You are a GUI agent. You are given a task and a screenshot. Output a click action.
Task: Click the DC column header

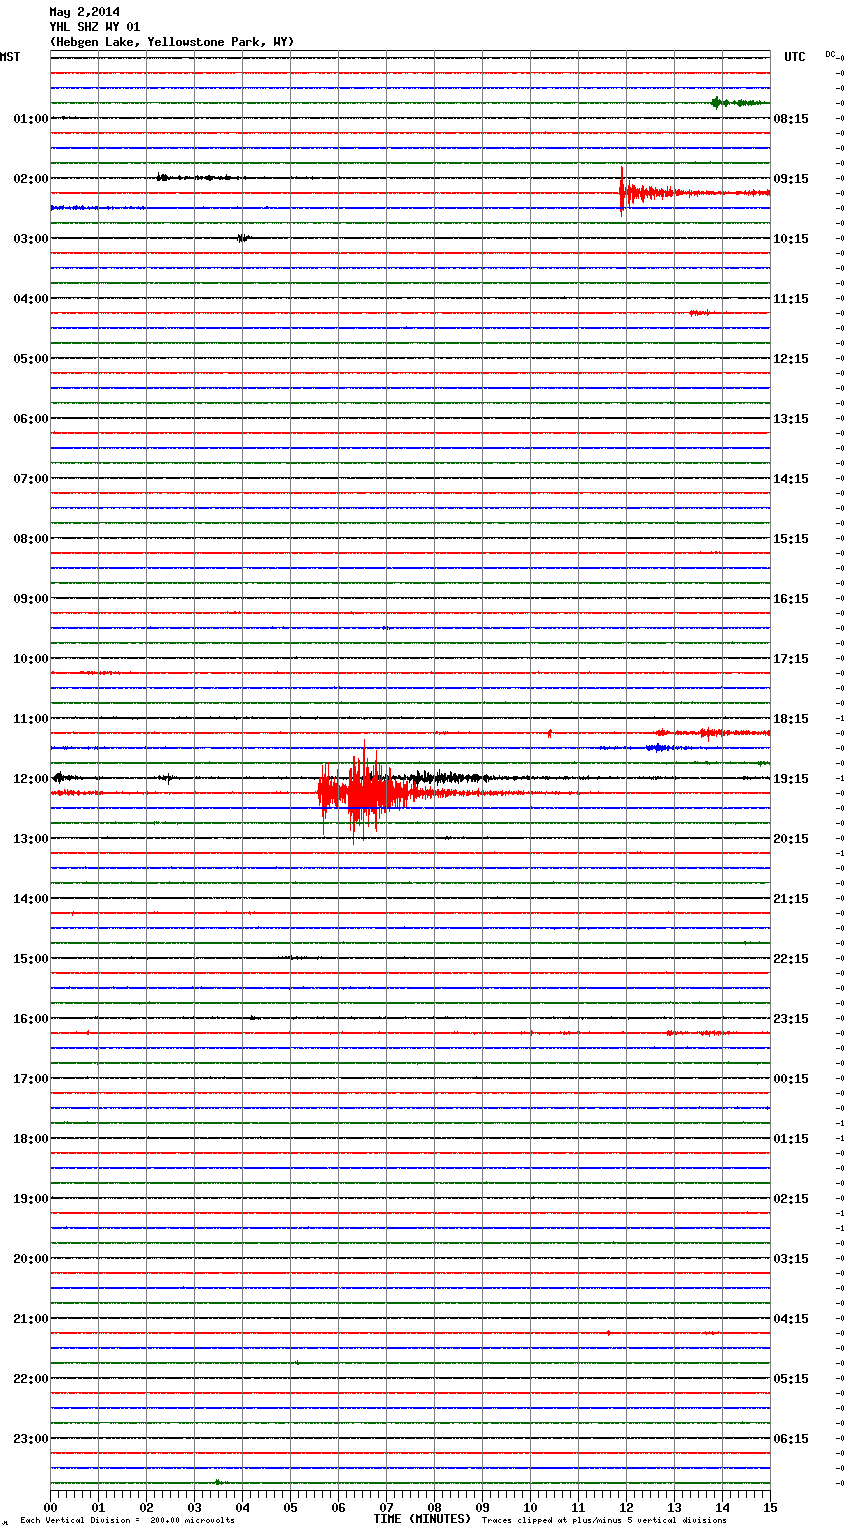(x=830, y=54)
